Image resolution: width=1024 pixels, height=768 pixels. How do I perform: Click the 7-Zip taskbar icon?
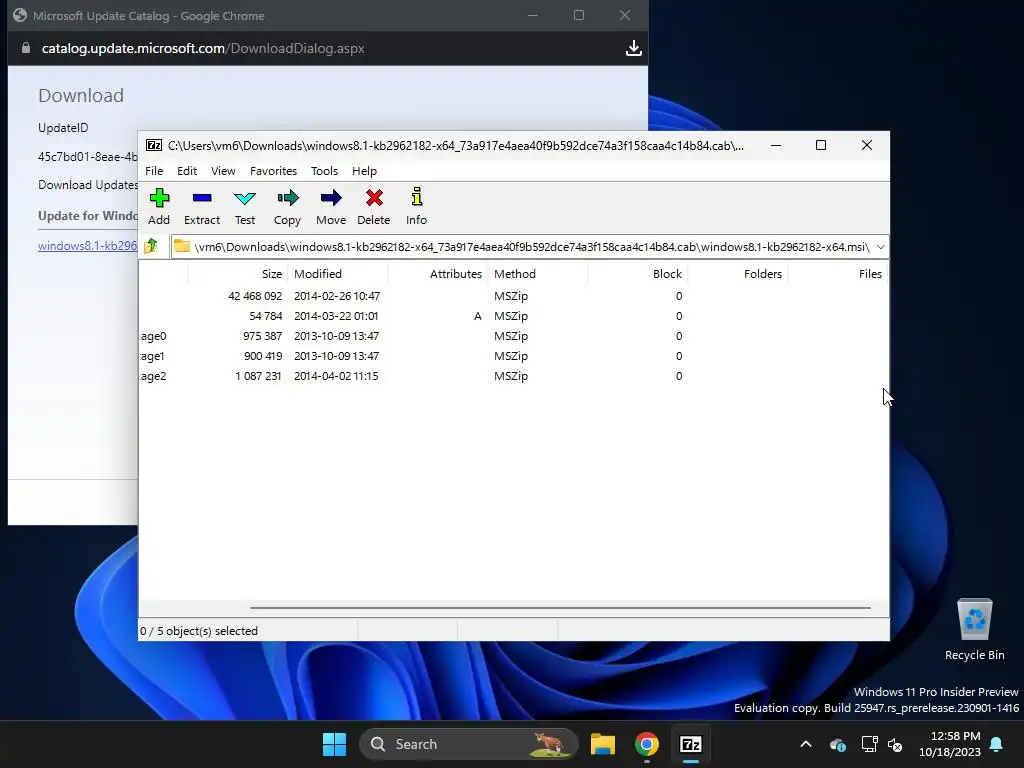coord(690,744)
